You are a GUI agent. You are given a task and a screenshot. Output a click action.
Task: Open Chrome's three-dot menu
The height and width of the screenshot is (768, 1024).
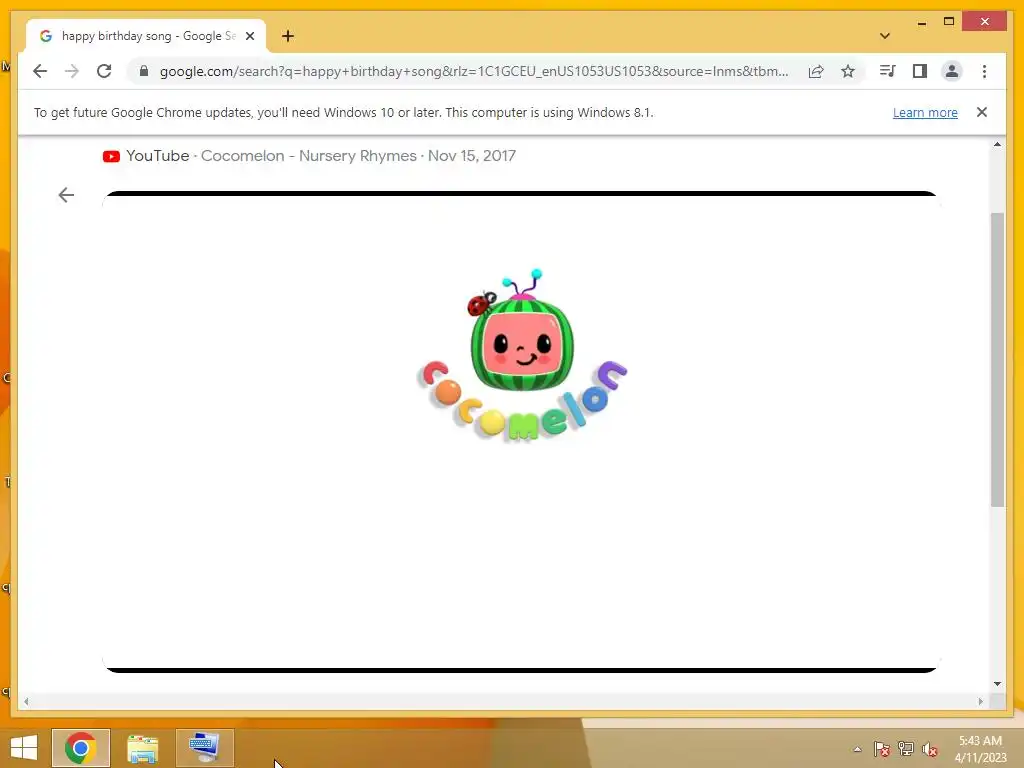tap(984, 71)
